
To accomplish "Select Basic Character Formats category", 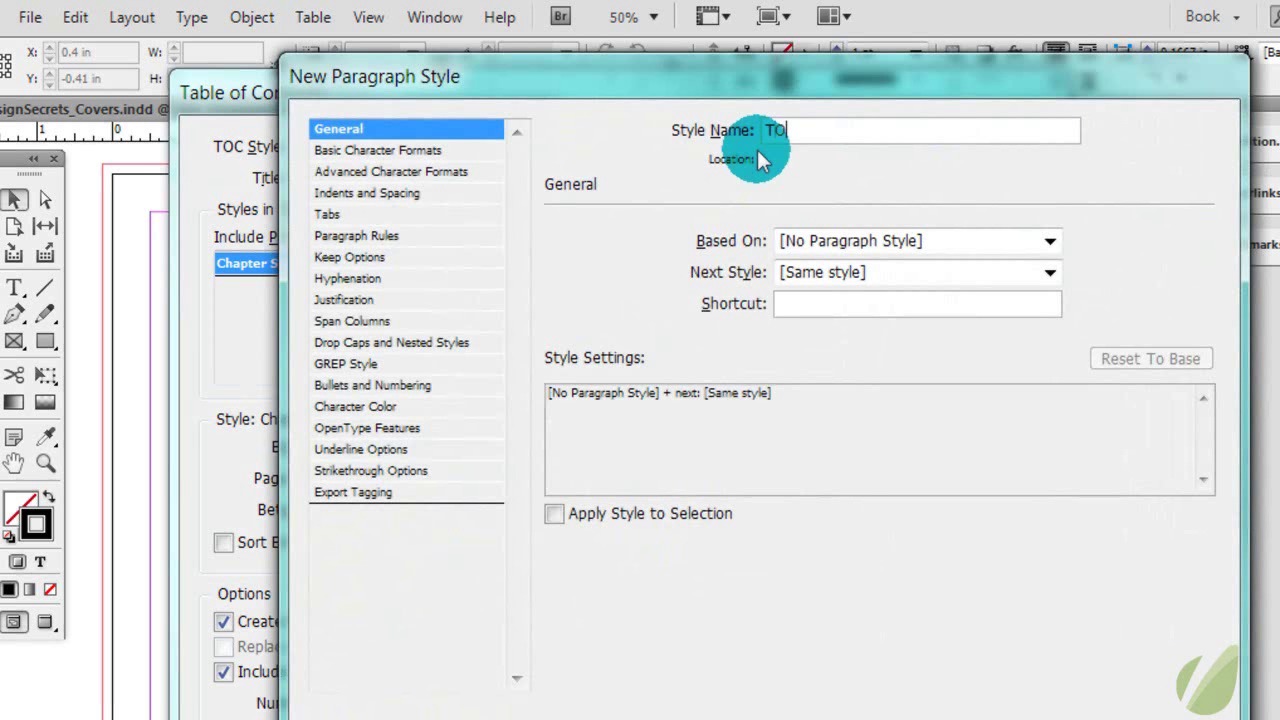I will (x=378, y=150).
